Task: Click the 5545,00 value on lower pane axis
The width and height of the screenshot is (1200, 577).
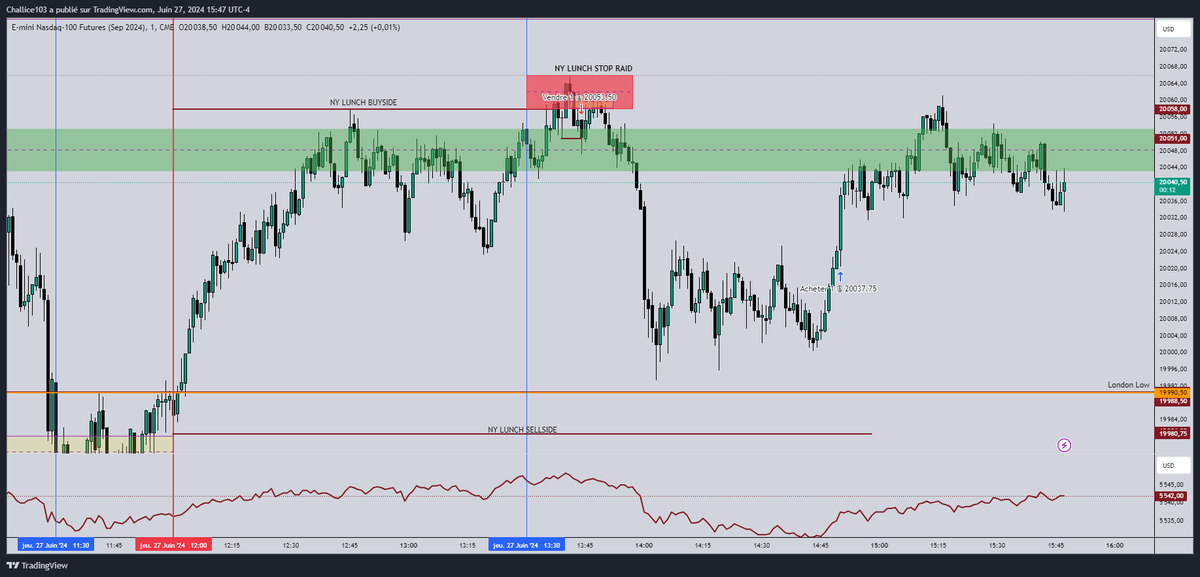Action: point(1173,486)
